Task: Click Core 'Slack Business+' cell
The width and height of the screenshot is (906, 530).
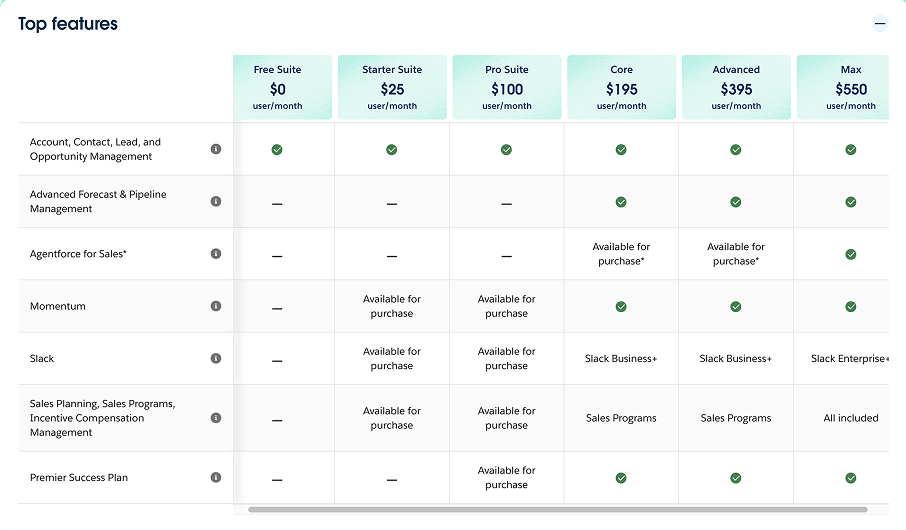Action: [x=621, y=358]
